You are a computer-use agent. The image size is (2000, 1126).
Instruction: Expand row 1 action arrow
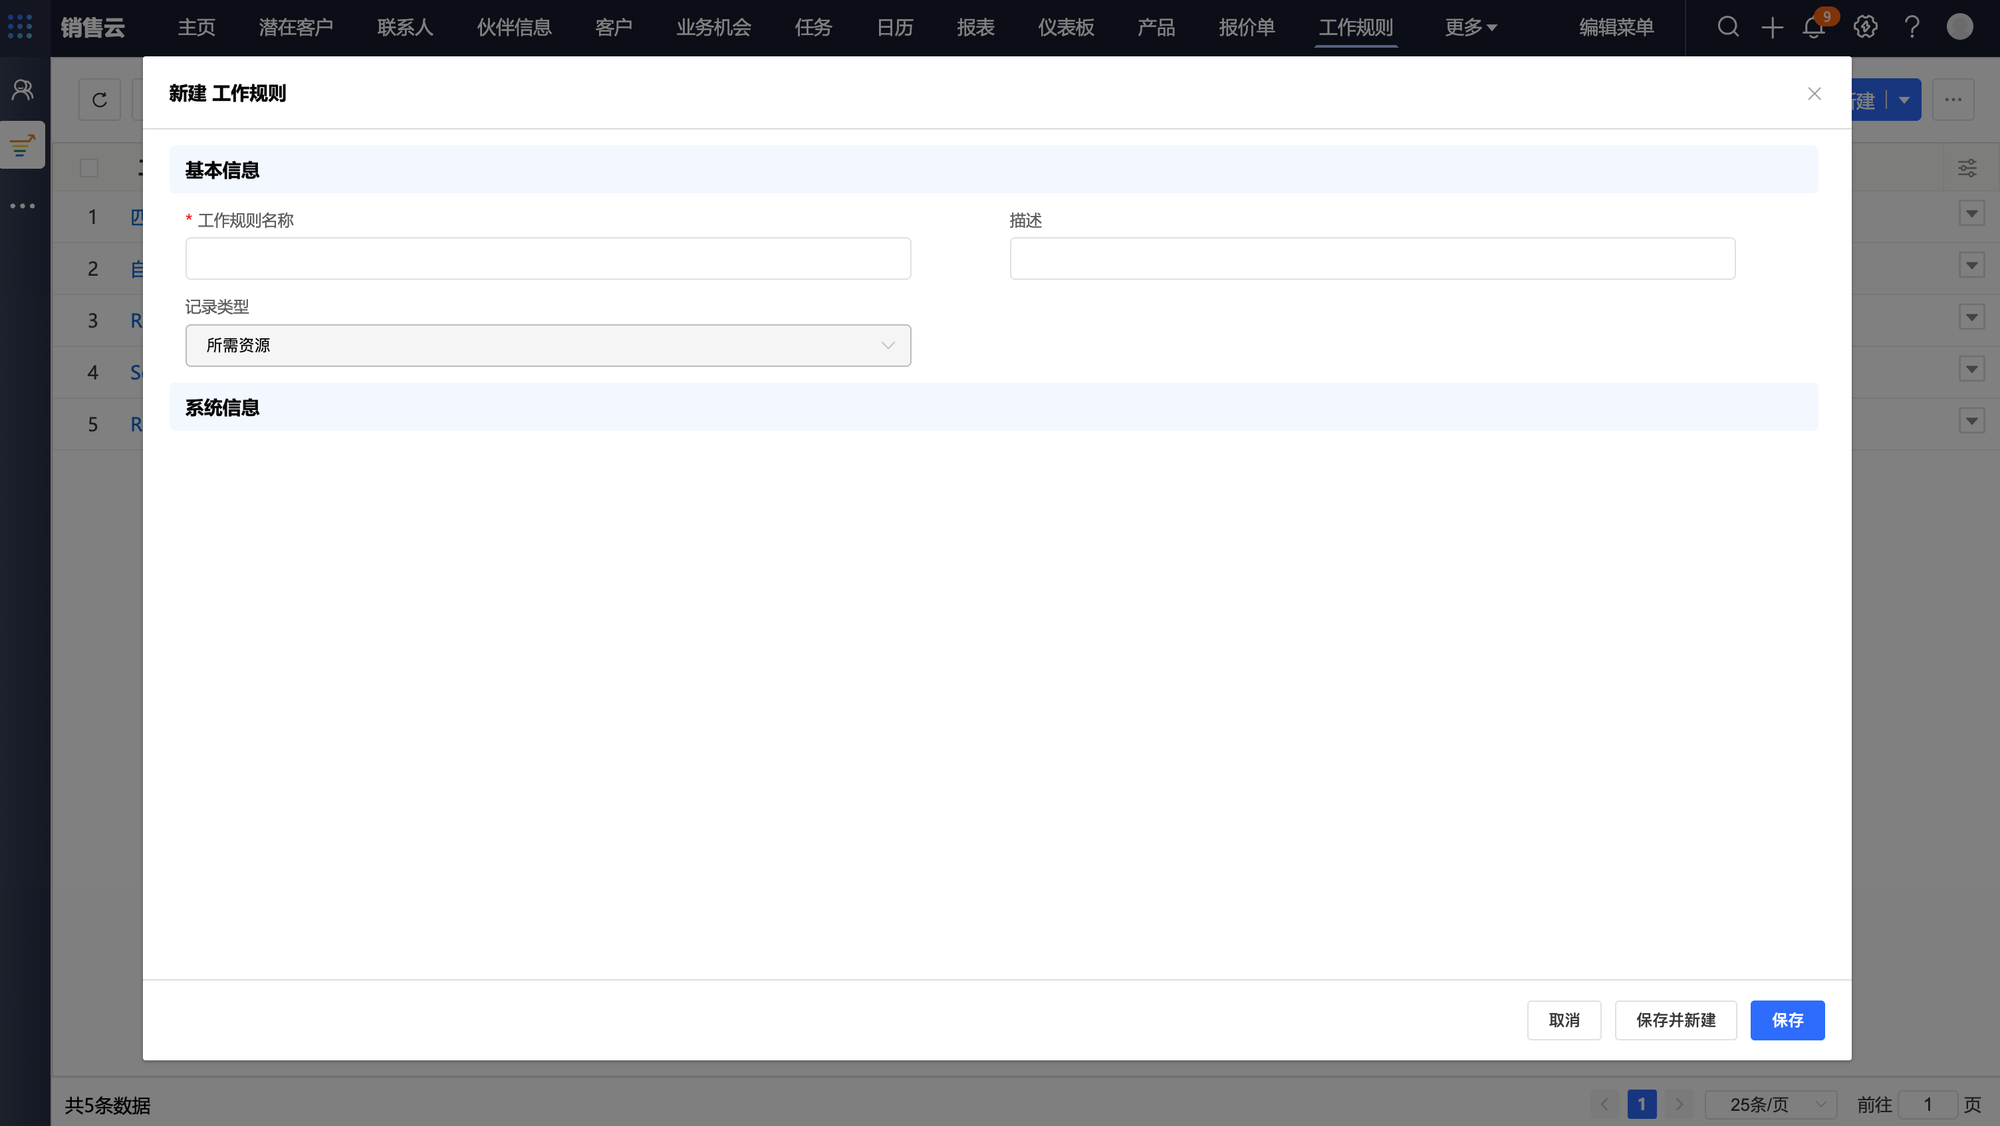[1971, 213]
